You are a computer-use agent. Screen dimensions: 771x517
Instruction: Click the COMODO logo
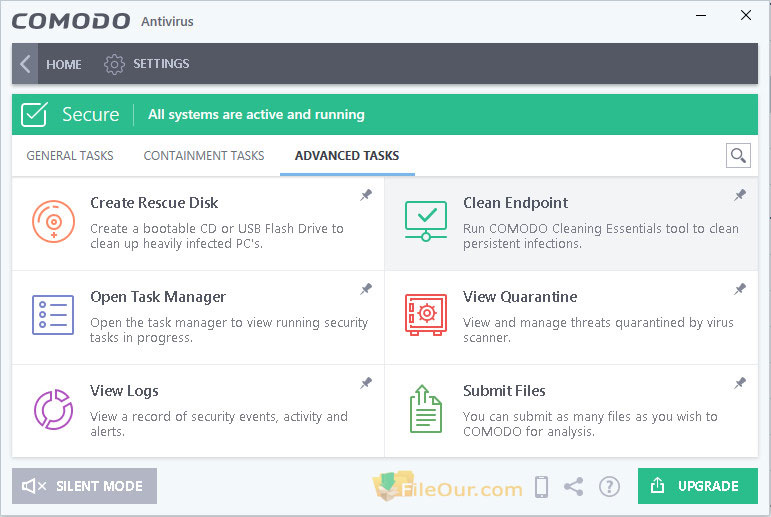point(71,21)
